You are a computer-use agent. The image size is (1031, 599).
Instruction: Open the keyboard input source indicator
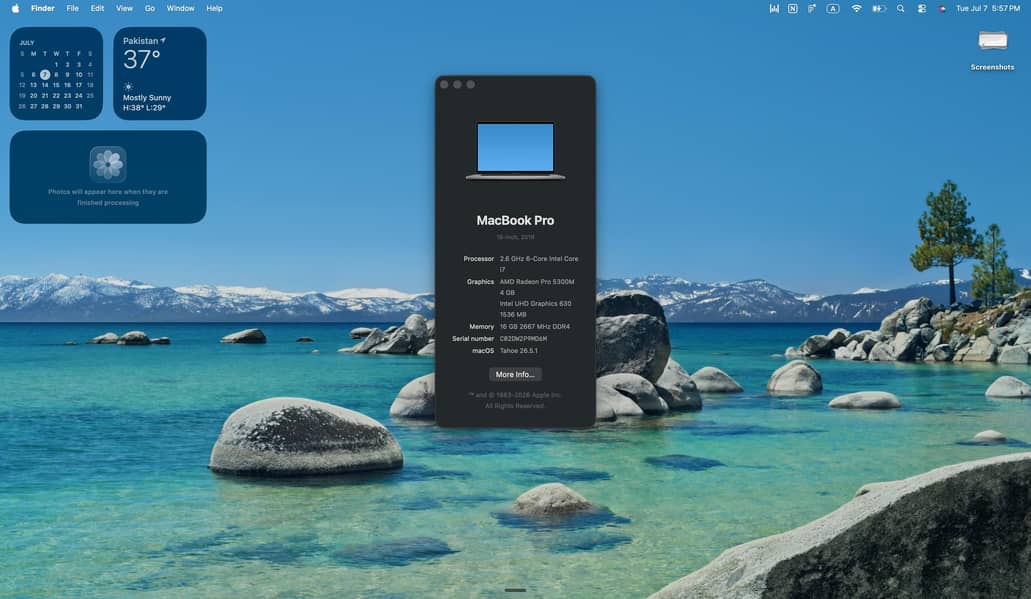[832, 9]
